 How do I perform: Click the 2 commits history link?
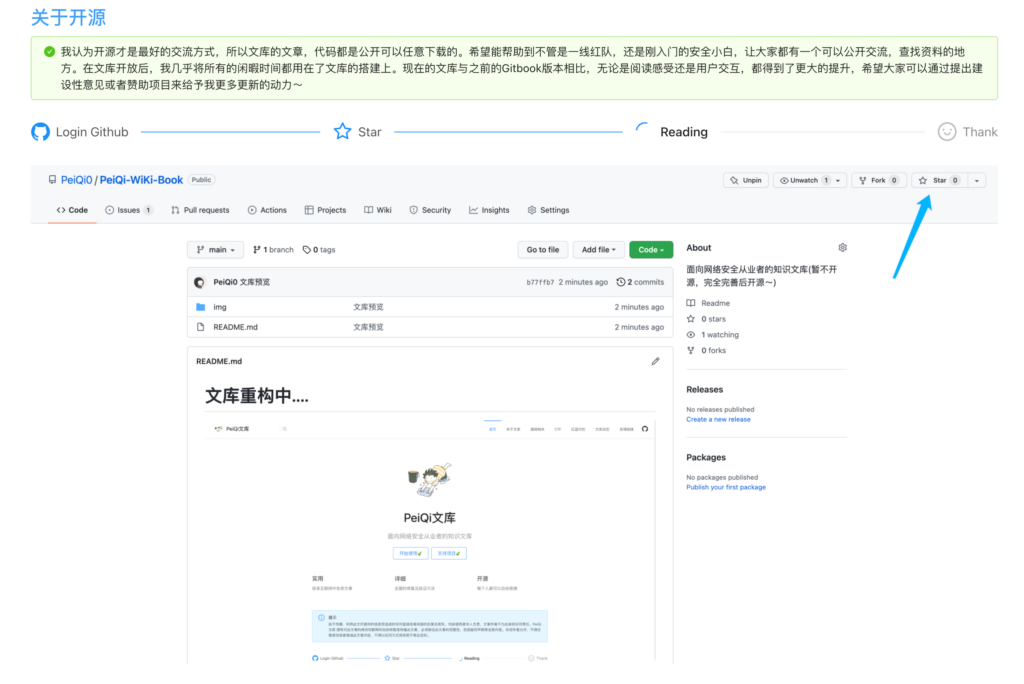click(x=641, y=282)
